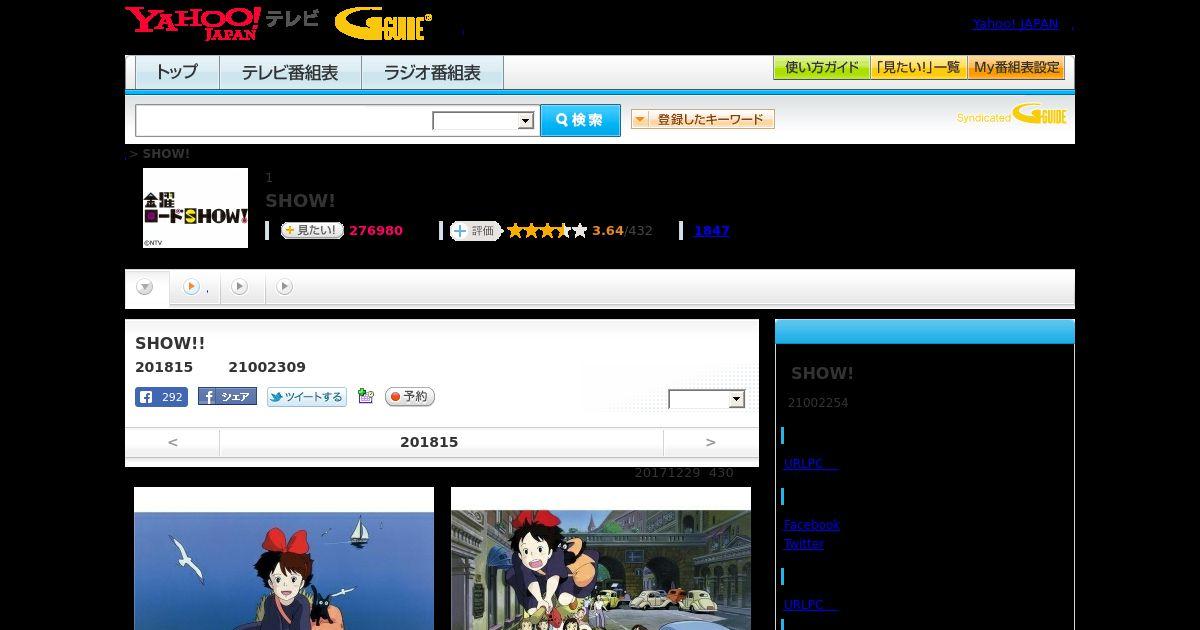
Task: Open the 使い方ガイド button
Action: pos(821,68)
